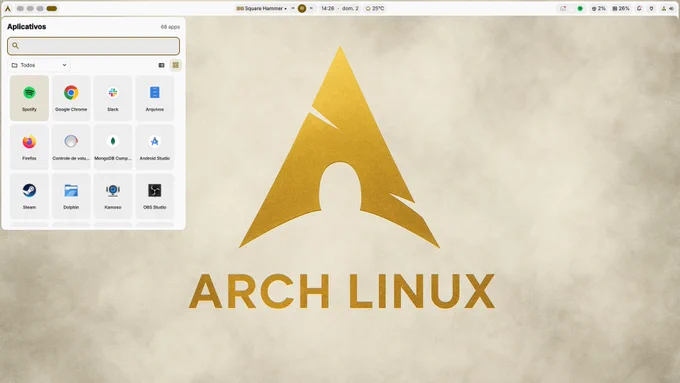Open OBS Studio
Viewport: 680px width, 383px height.
point(154,196)
